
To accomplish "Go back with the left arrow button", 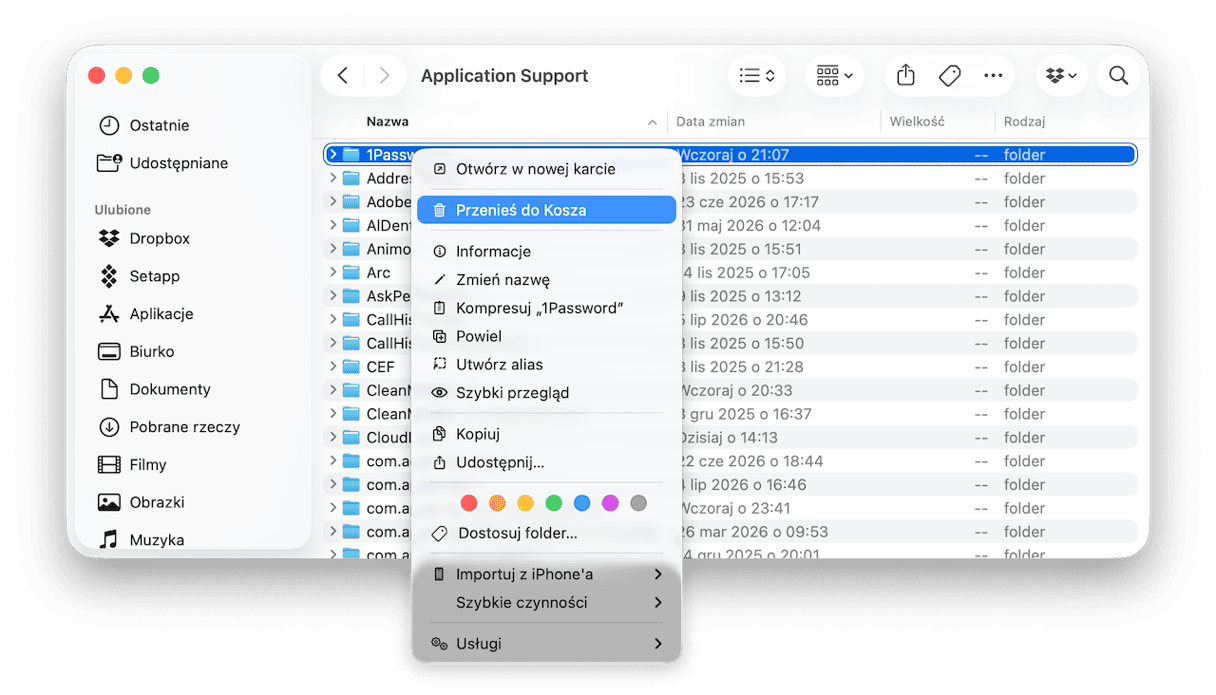I will click(x=343, y=76).
